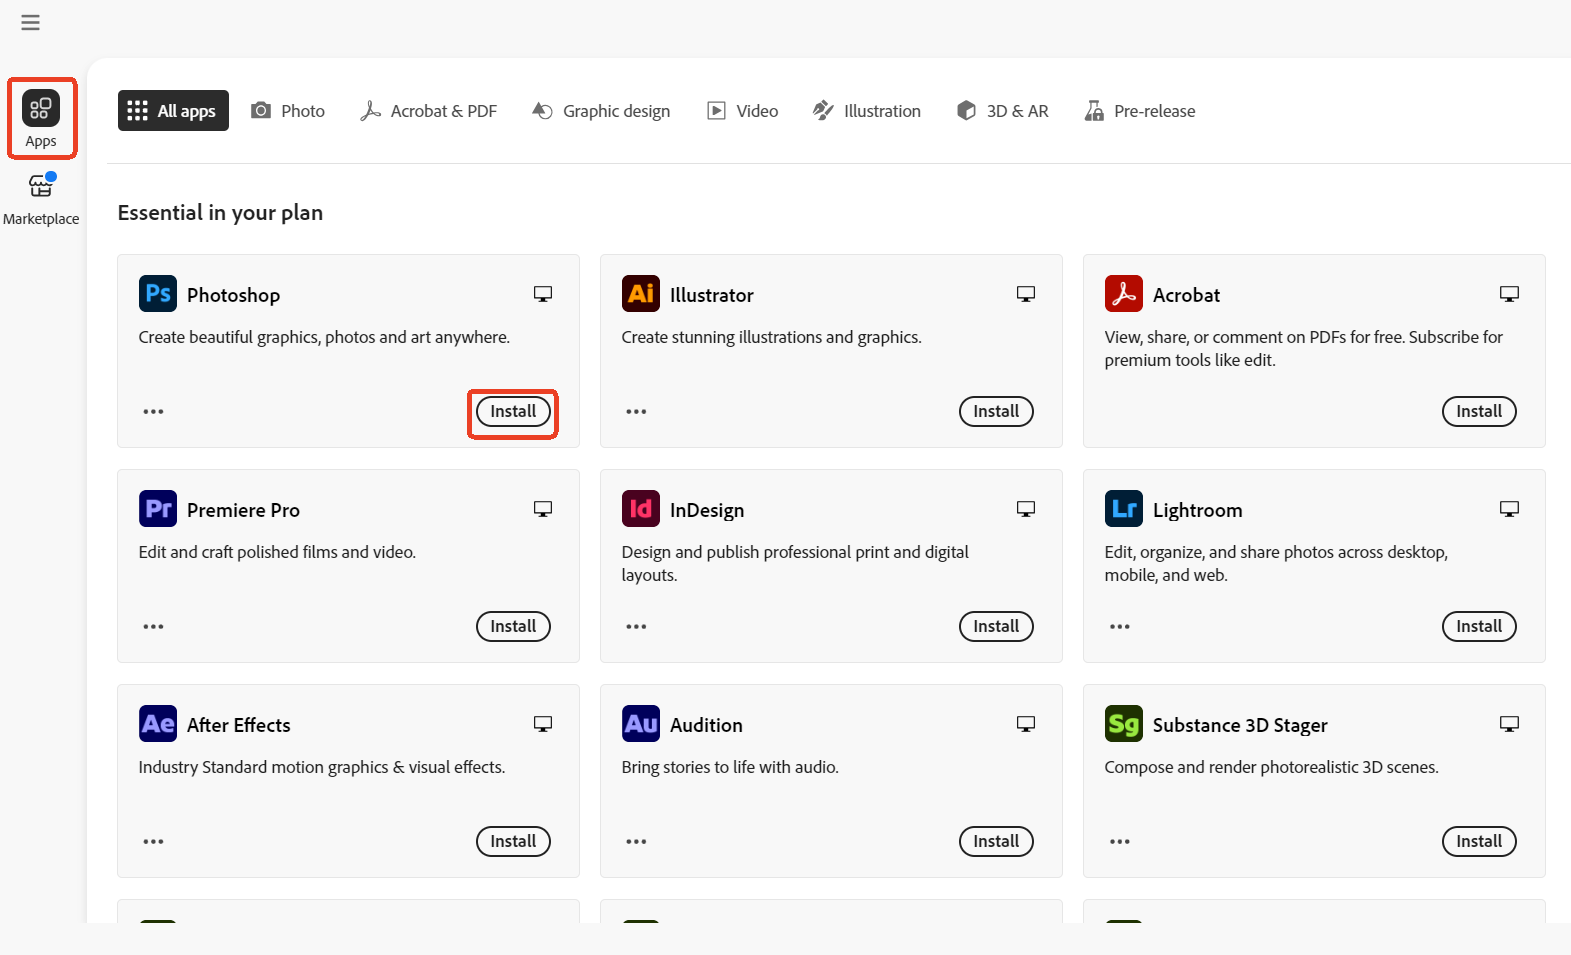
Task: Click the Lightroom app icon
Action: click(1124, 509)
